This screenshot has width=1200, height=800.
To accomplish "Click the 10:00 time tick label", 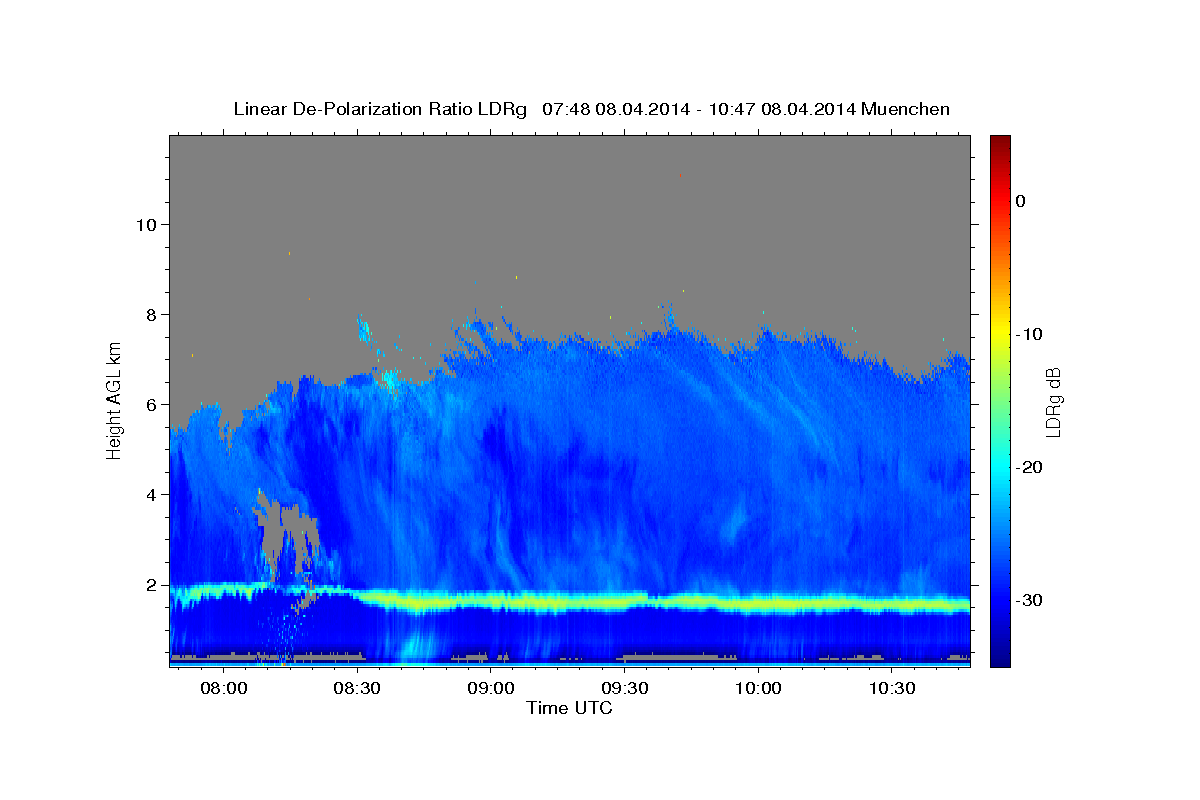I will (x=758, y=689).
